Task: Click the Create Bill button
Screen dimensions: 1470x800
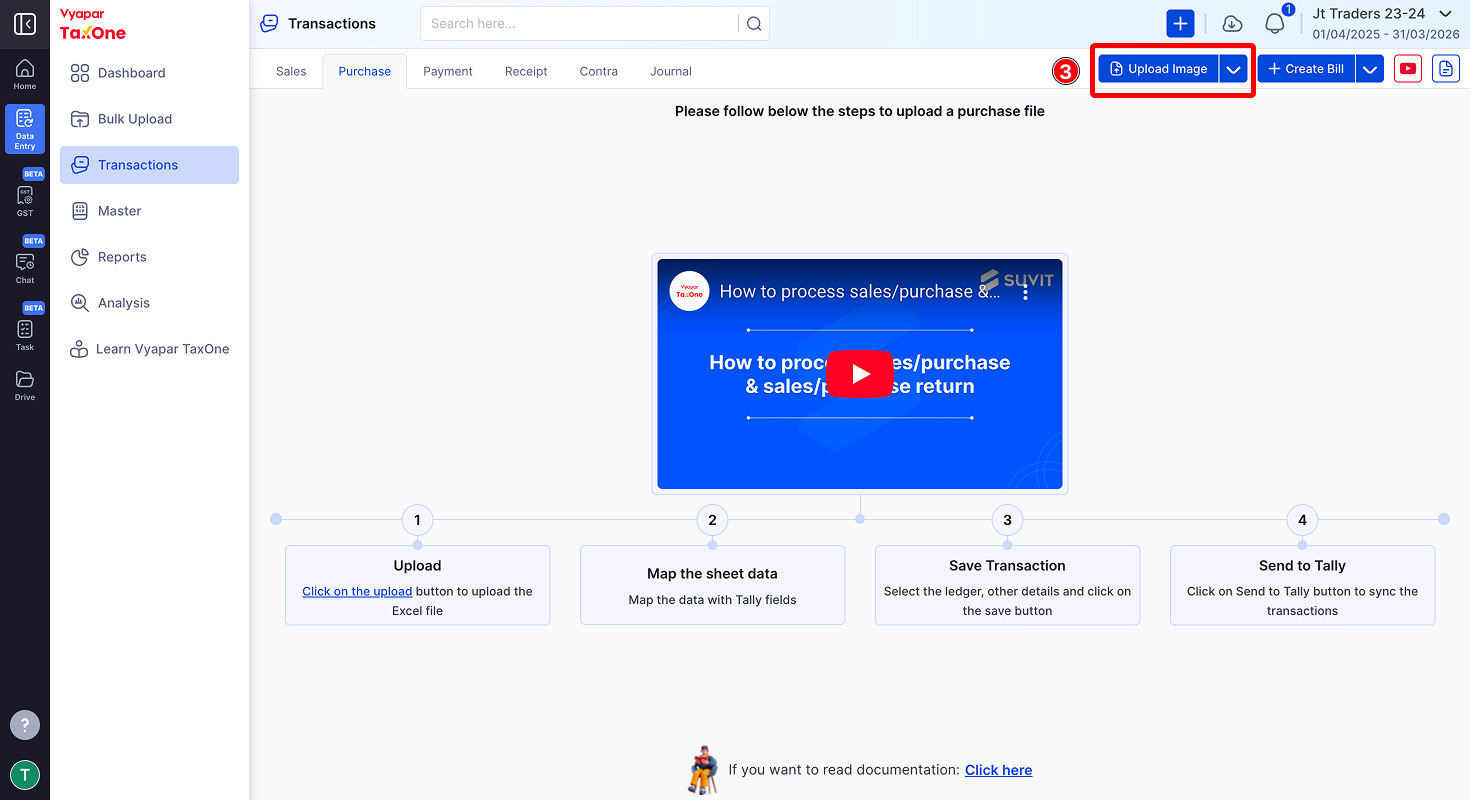Action: [1306, 69]
